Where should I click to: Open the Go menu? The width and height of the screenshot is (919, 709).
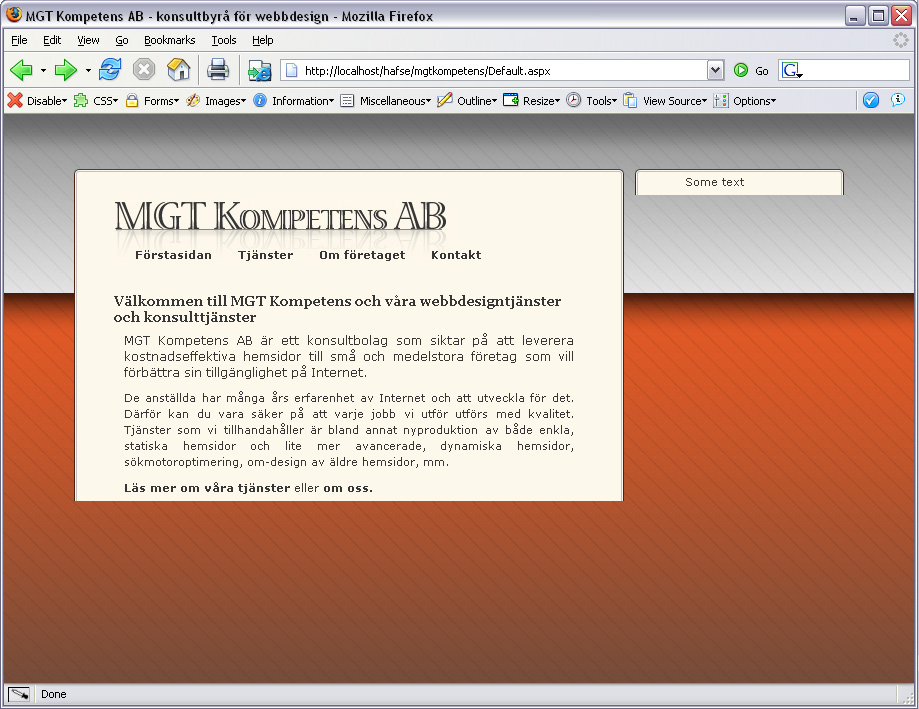pyautogui.click(x=122, y=40)
